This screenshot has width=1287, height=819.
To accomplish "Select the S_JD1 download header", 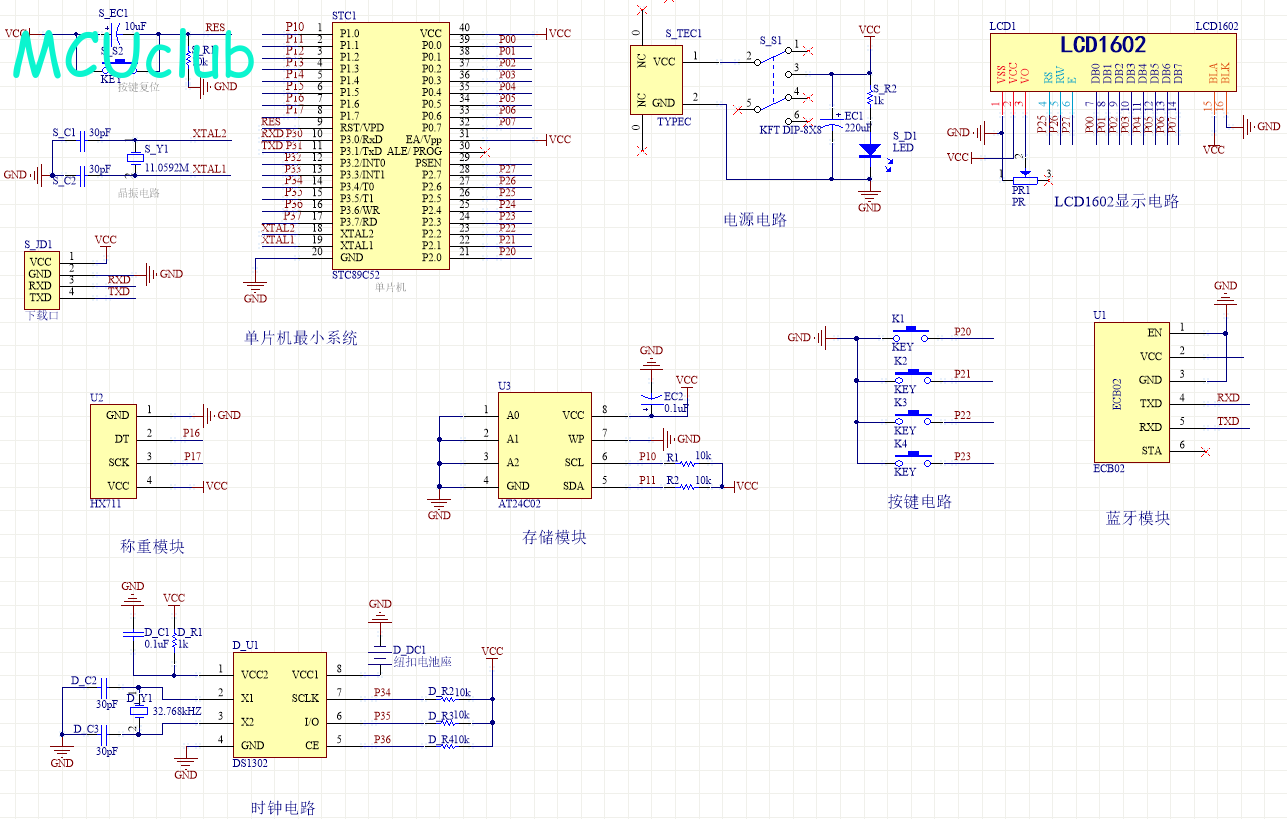I will [x=40, y=280].
